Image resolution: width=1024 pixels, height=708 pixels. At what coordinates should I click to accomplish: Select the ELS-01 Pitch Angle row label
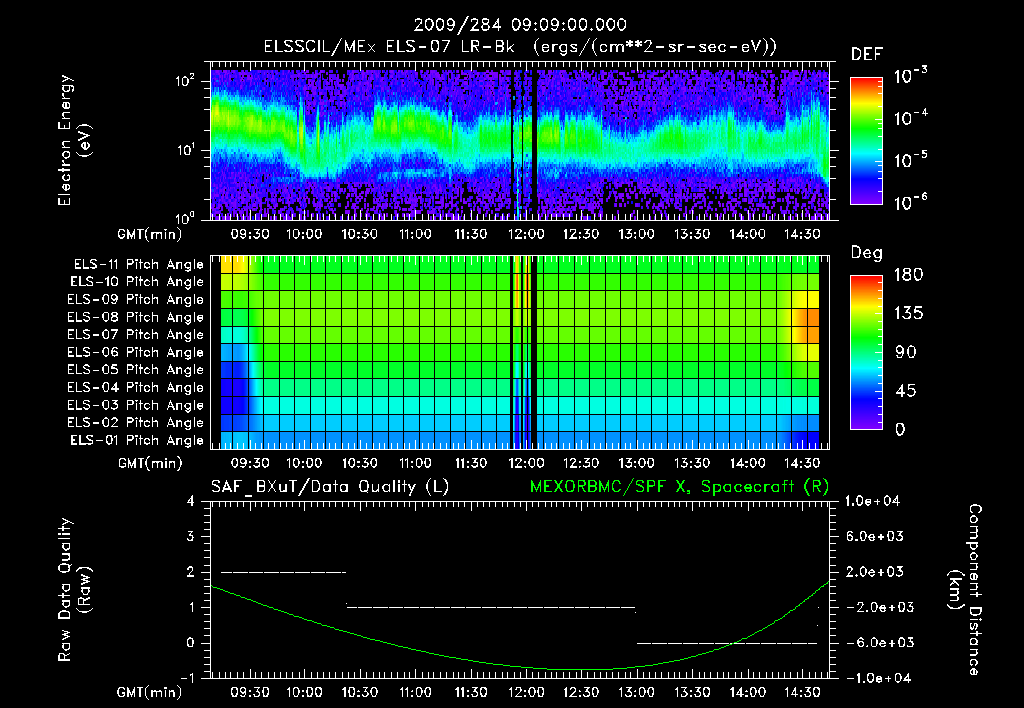click(x=136, y=440)
